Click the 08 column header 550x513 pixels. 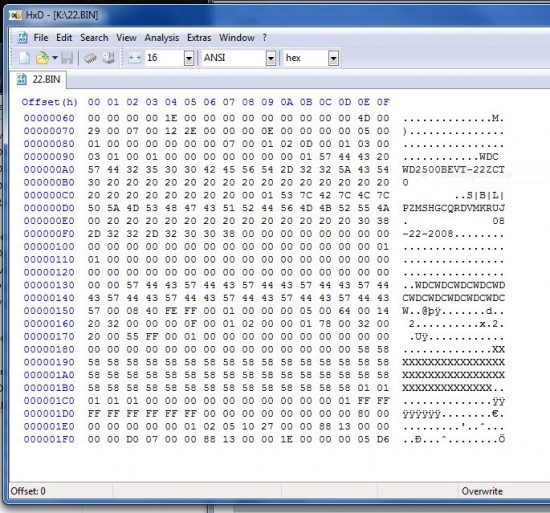(248, 102)
